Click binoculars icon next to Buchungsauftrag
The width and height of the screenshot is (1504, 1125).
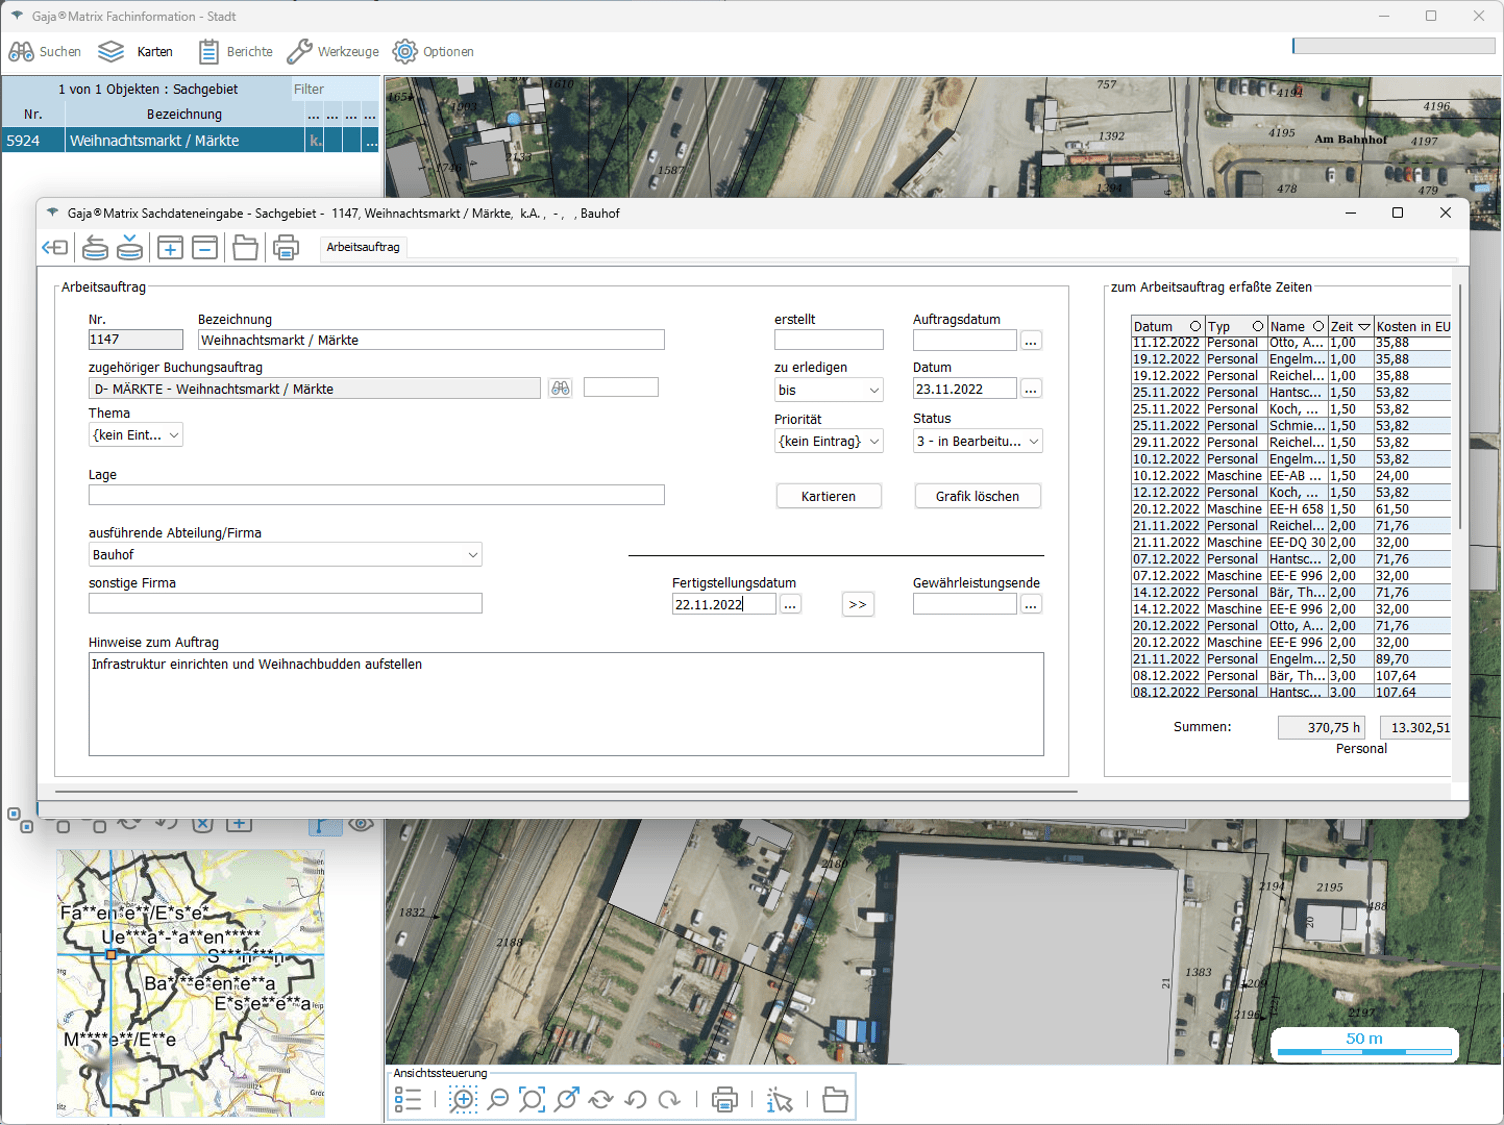[x=560, y=388]
